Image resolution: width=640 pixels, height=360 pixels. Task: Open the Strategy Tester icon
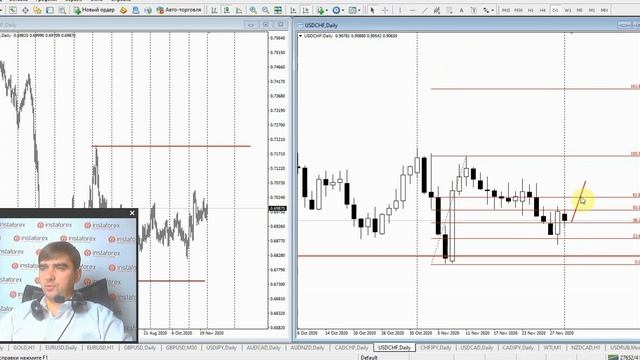(x=62, y=10)
